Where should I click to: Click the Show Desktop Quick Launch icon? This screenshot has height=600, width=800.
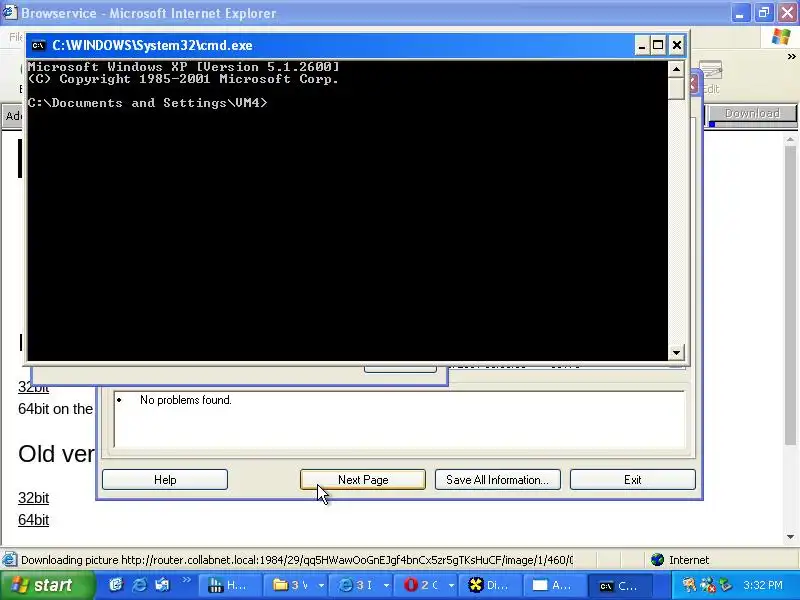coord(162,585)
